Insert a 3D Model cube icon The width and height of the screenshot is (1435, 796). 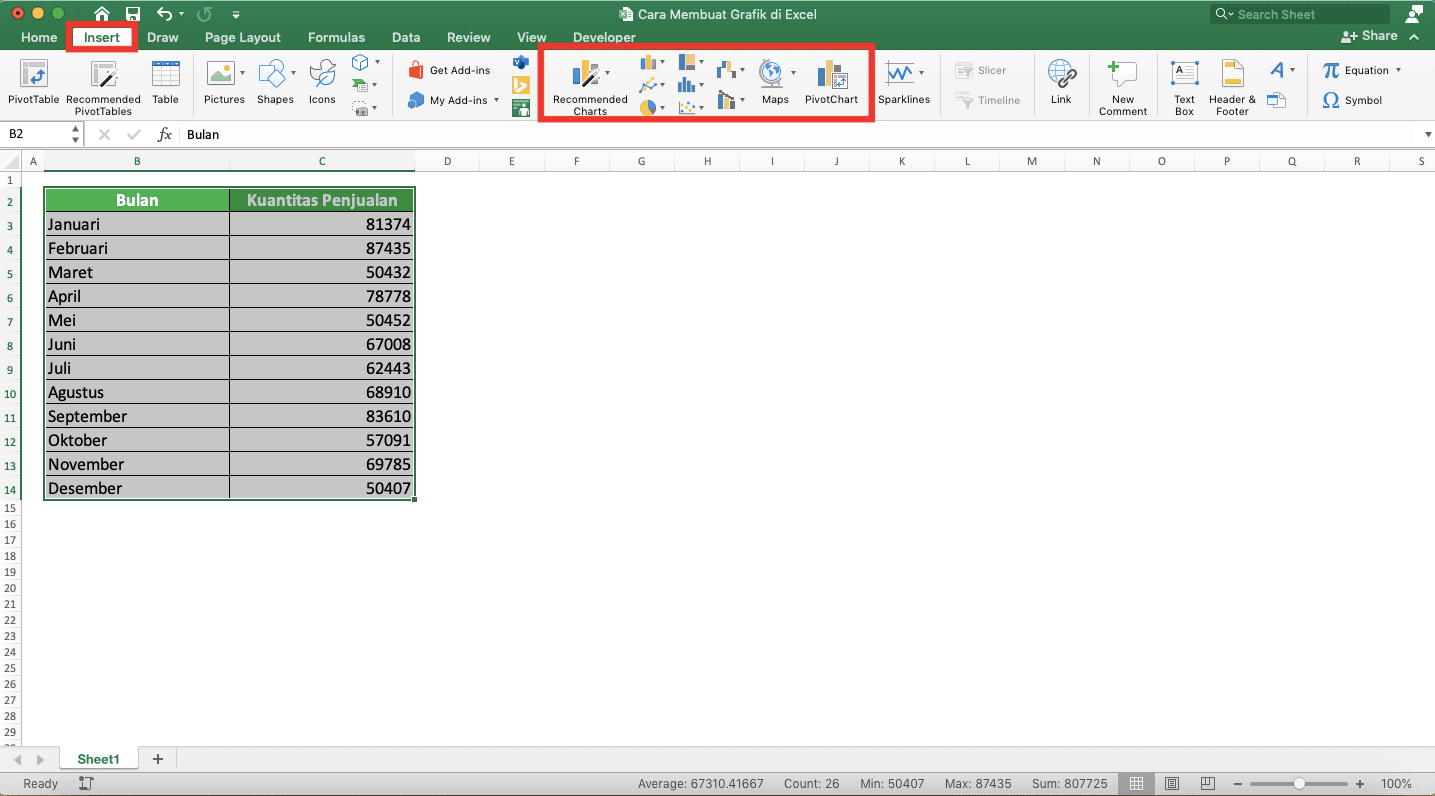pos(360,63)
